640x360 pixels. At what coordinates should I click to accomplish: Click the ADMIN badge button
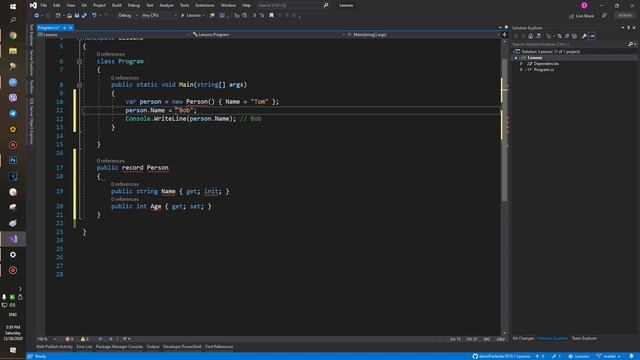625,16
